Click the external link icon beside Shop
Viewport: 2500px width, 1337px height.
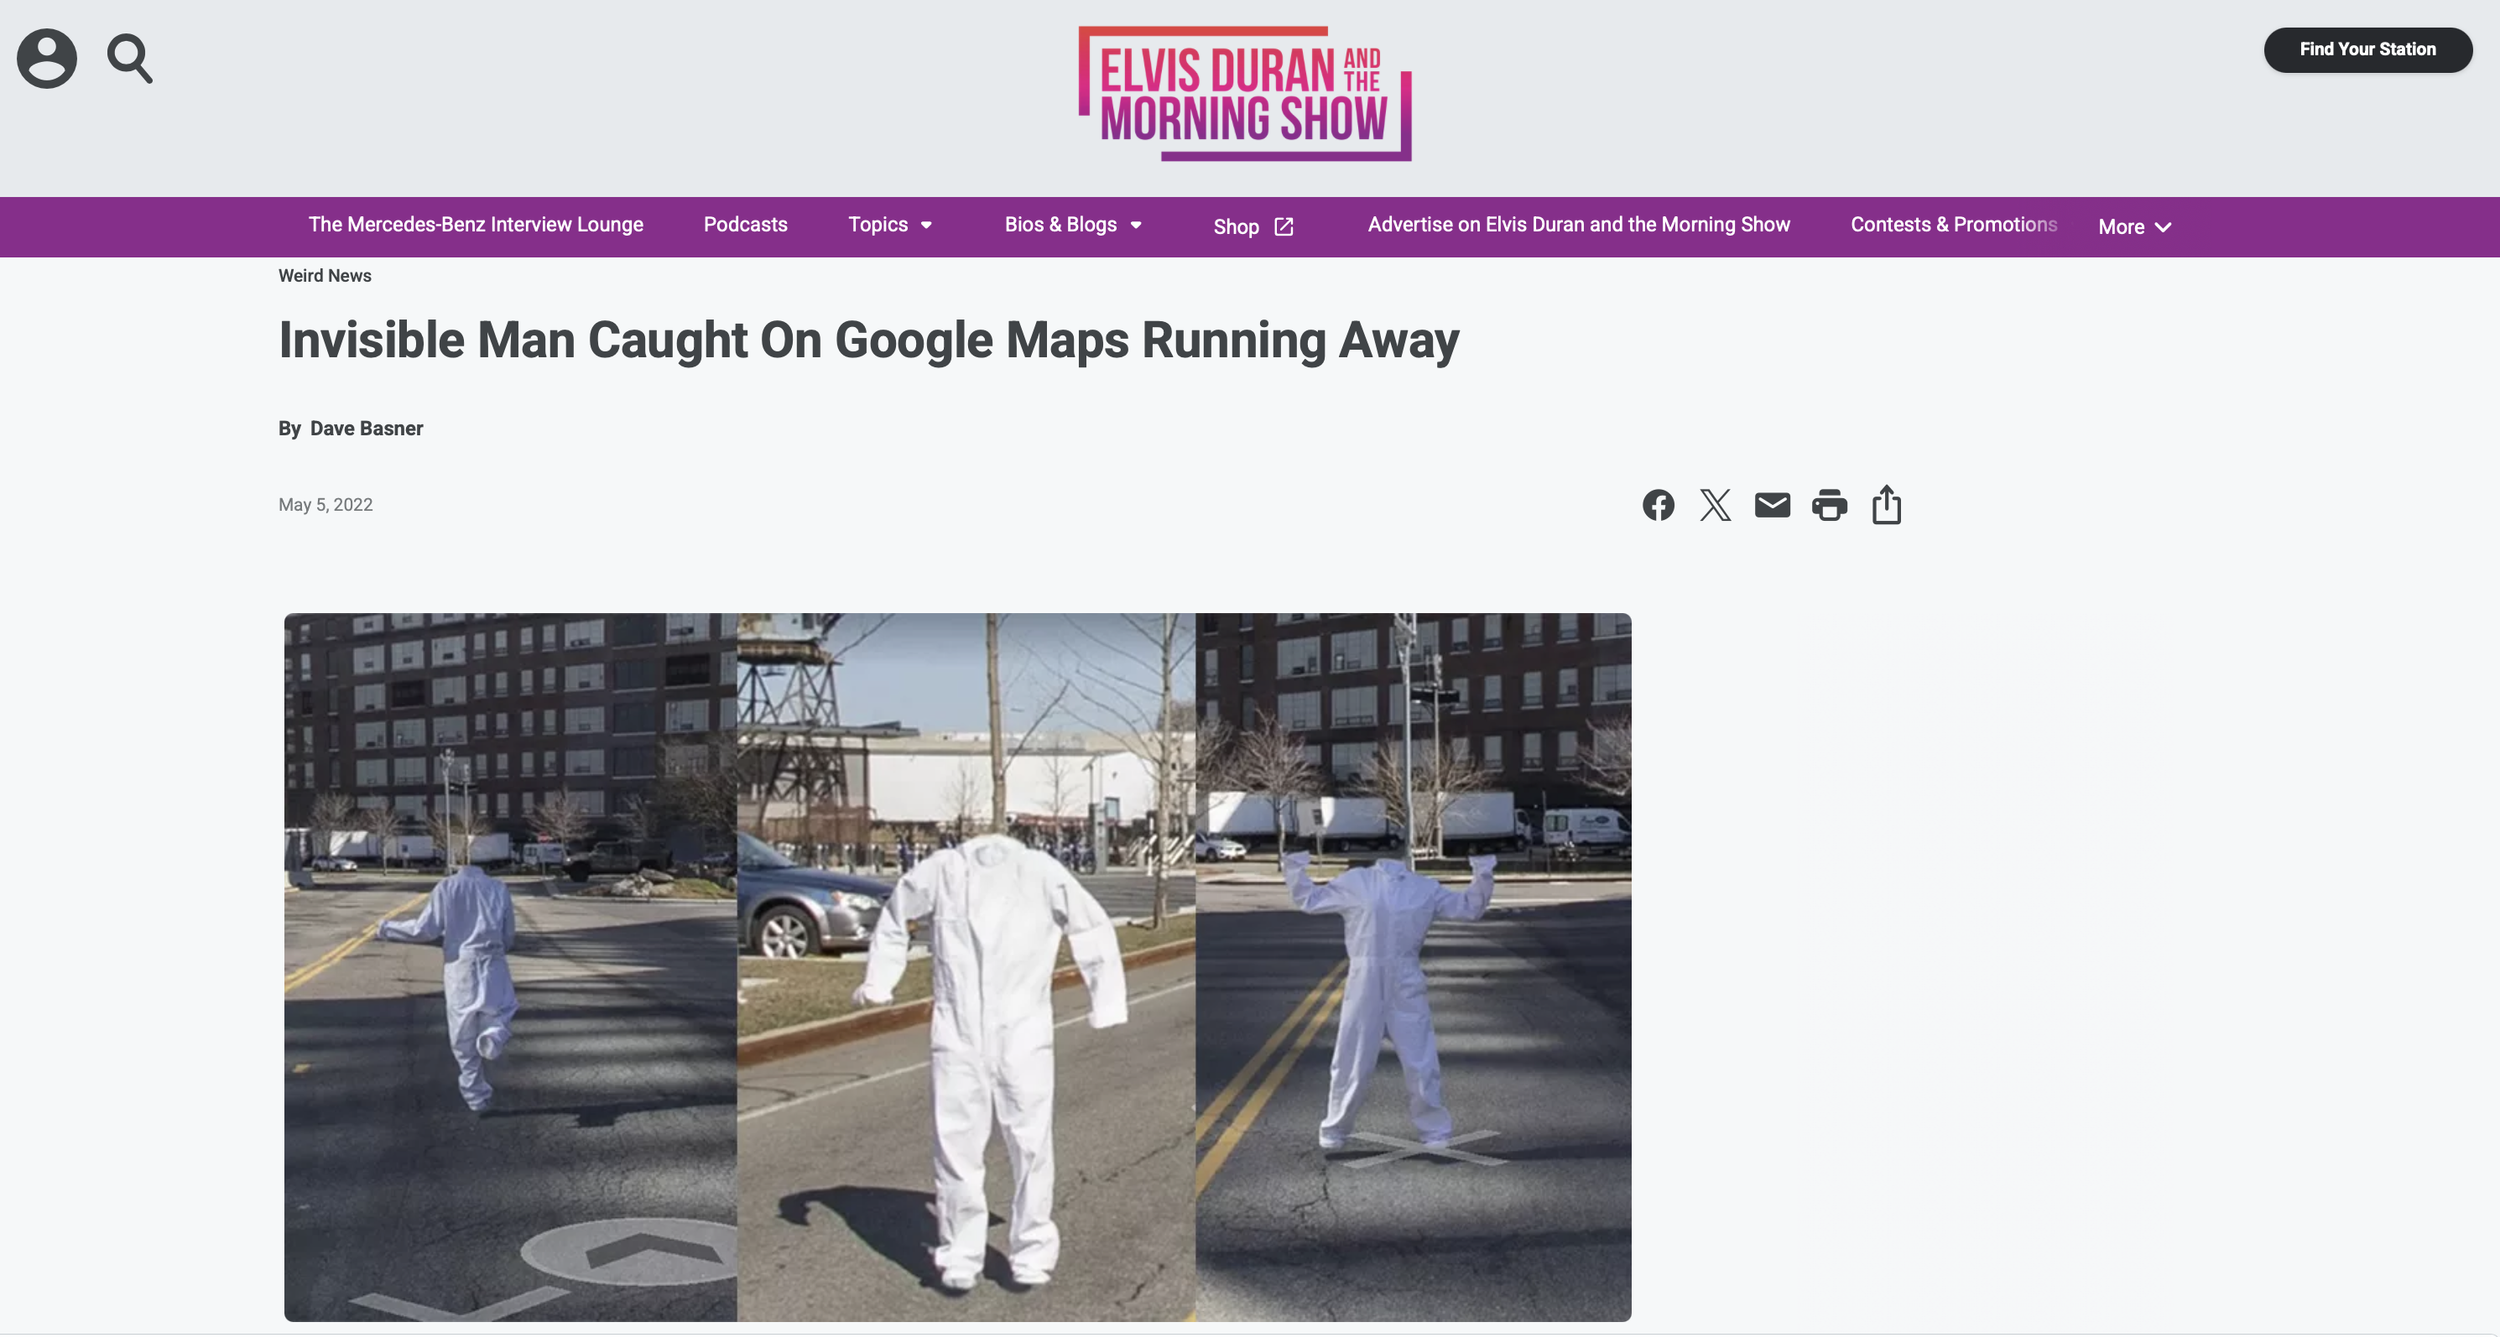point(1284,227)
